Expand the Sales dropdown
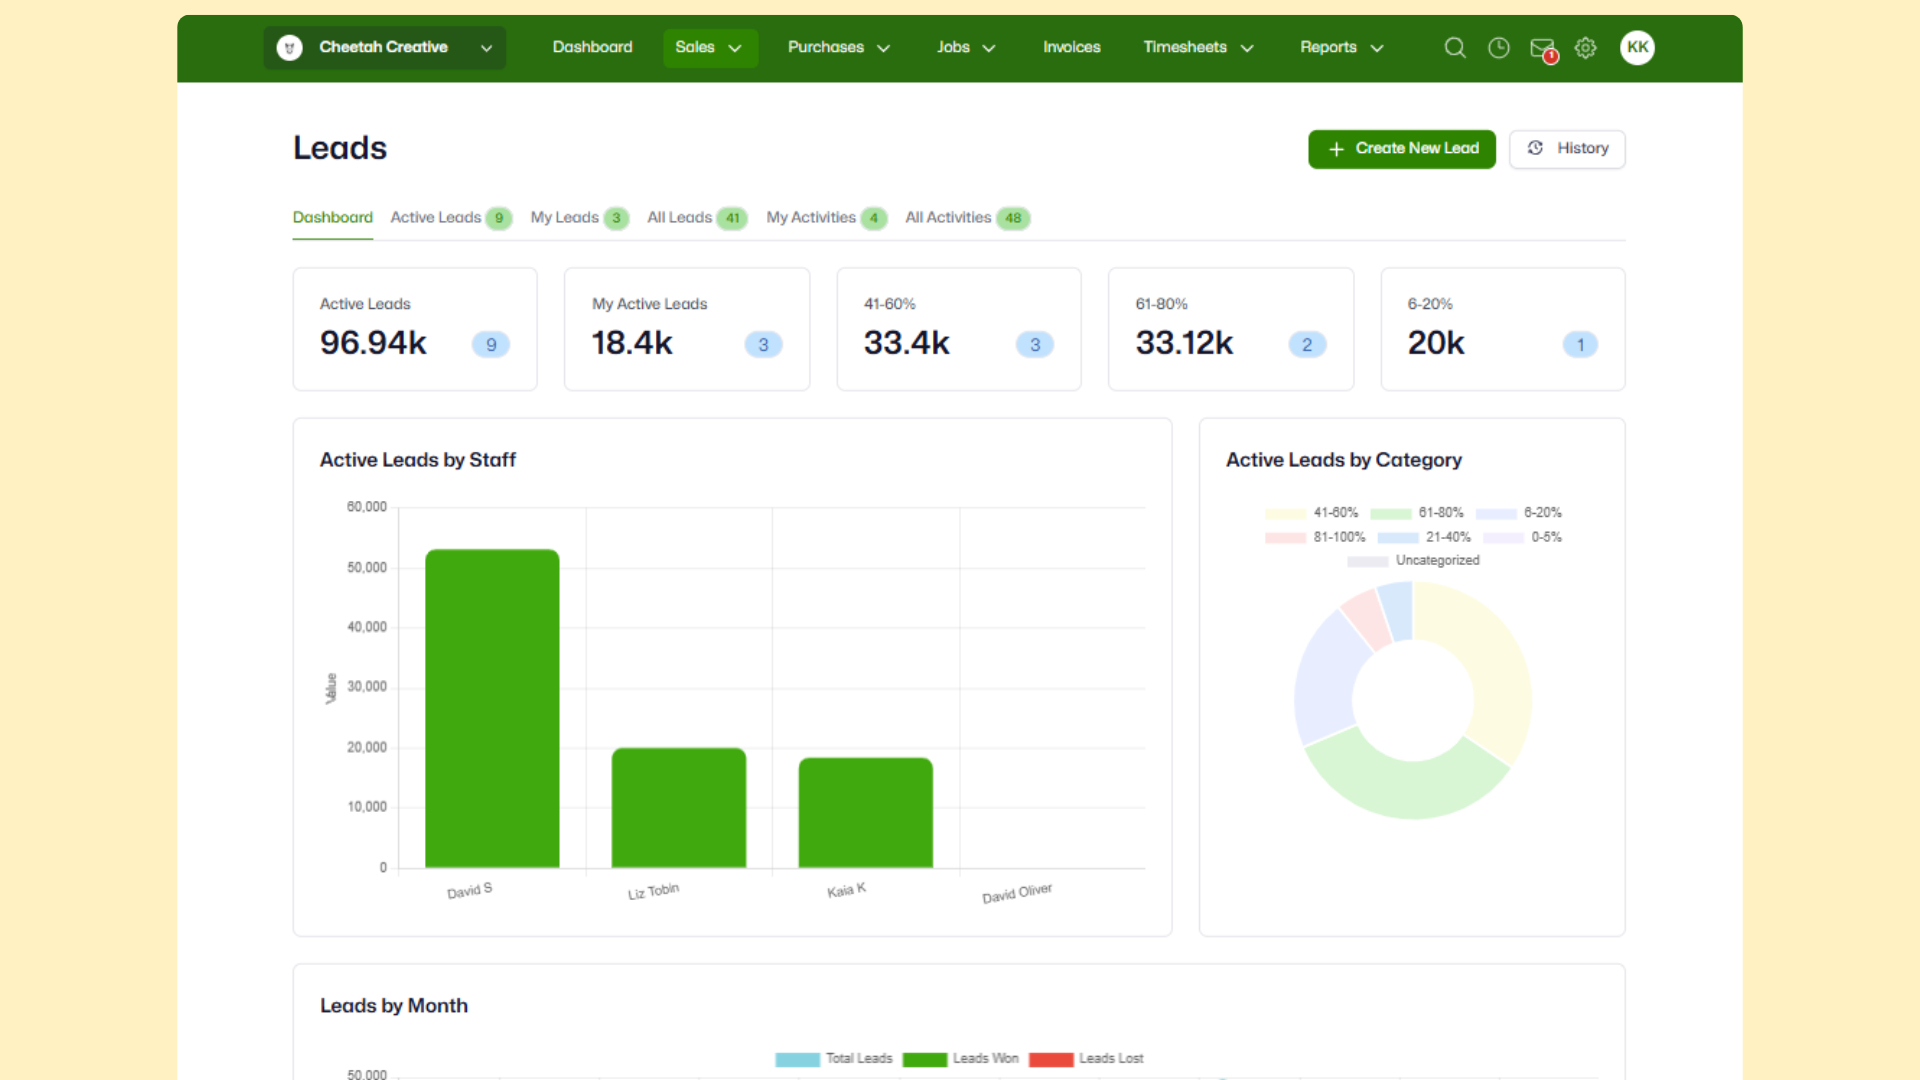 tap(710, 47)
